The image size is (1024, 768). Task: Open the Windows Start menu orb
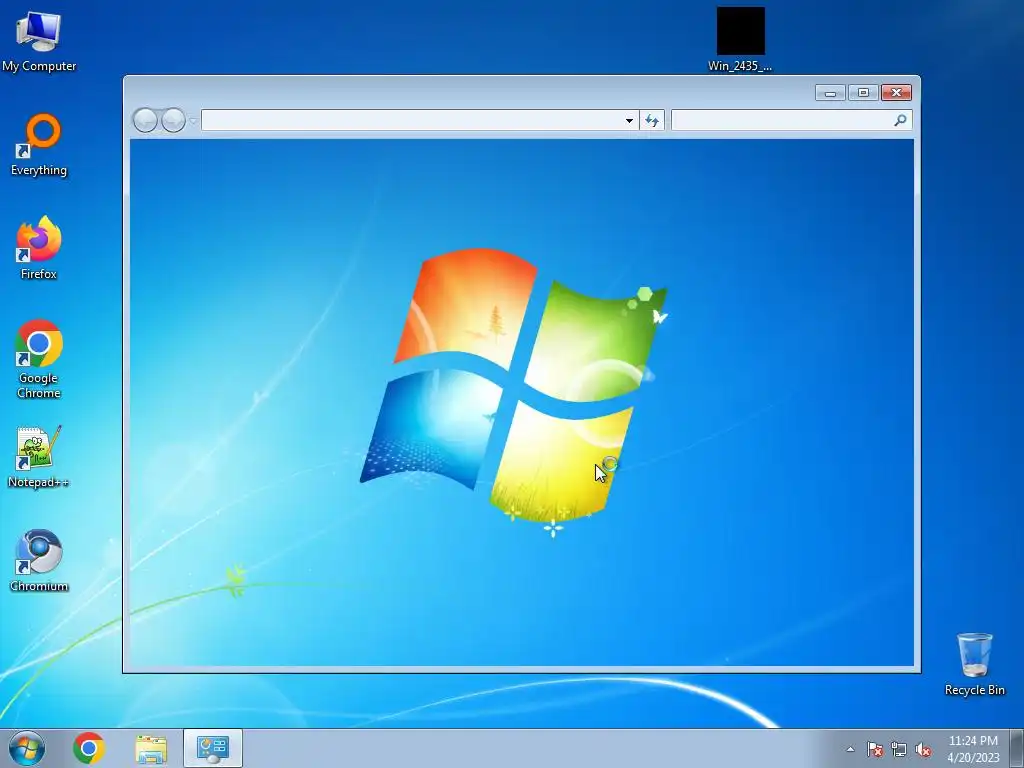pyautogui.click(x=27, y=748)
